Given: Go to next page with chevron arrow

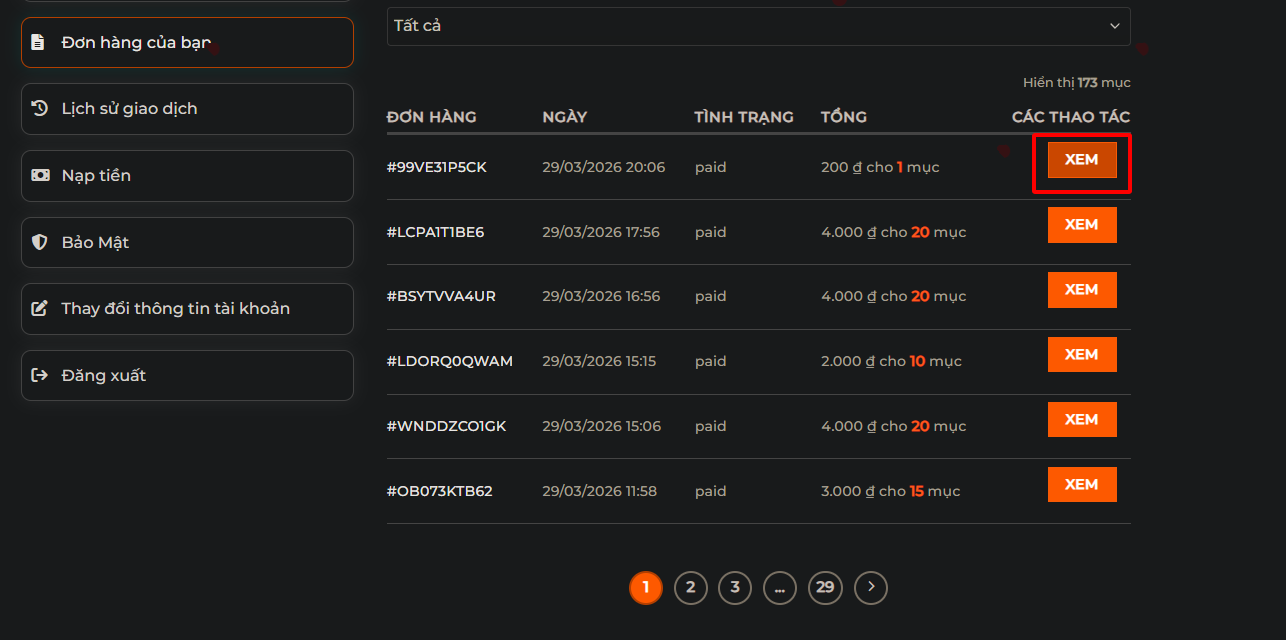Looking at the screenshot, I should (x=870, y=587).
